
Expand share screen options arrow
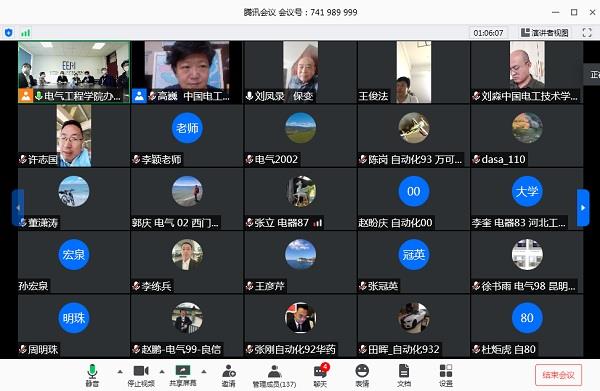coord(204,371)
